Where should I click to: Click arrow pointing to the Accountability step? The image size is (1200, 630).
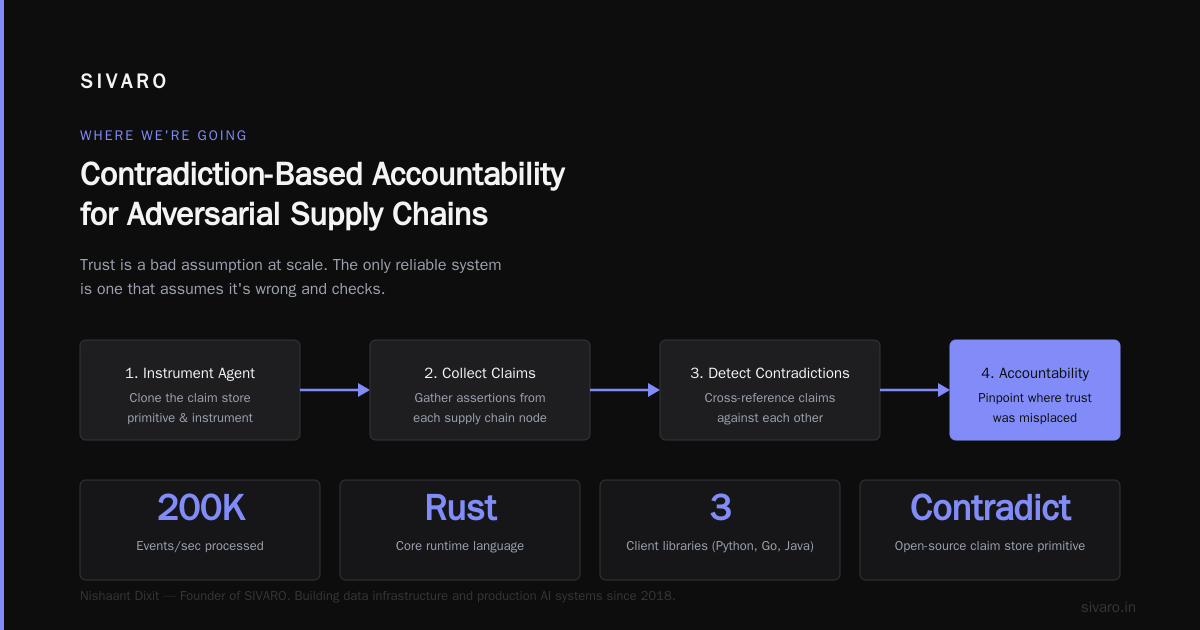pyautogui.click(x=915, y=390)
